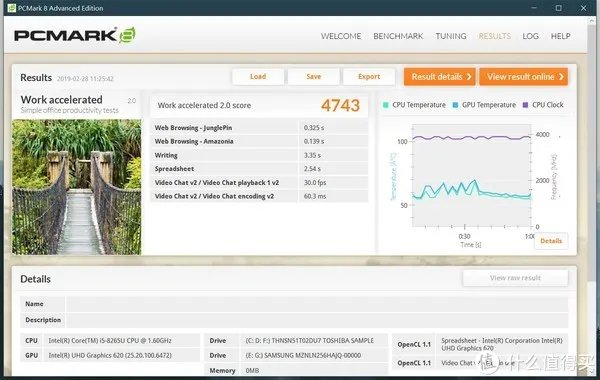The height and width of the screenshot is (380, 600).
Task: Click the Intel Core i5-8265U CPU entry
Action: point(110,341)
